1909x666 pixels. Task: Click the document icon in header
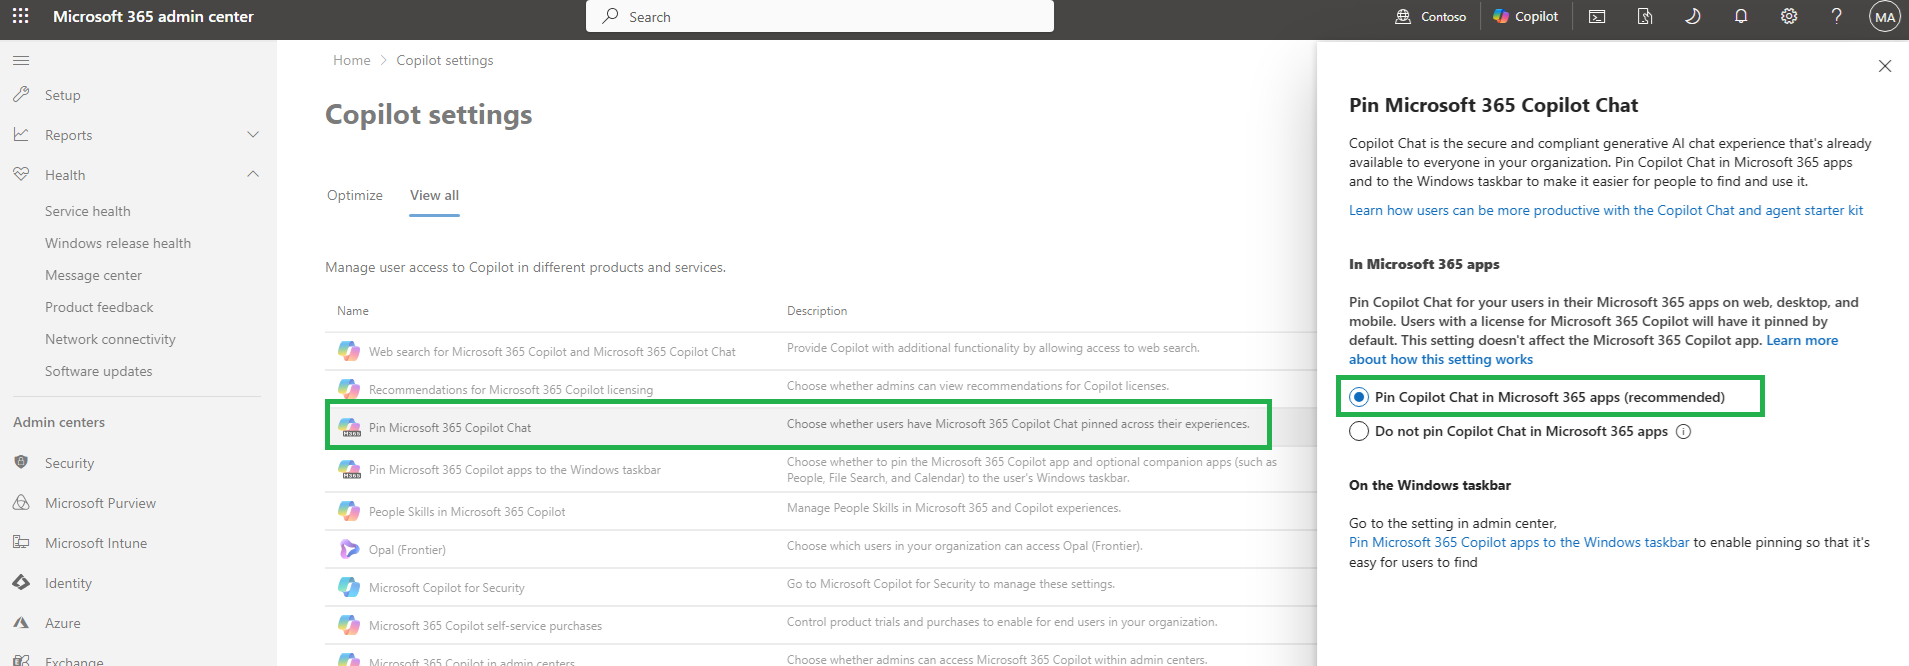pyautogui.click(x=1645, y=16)
